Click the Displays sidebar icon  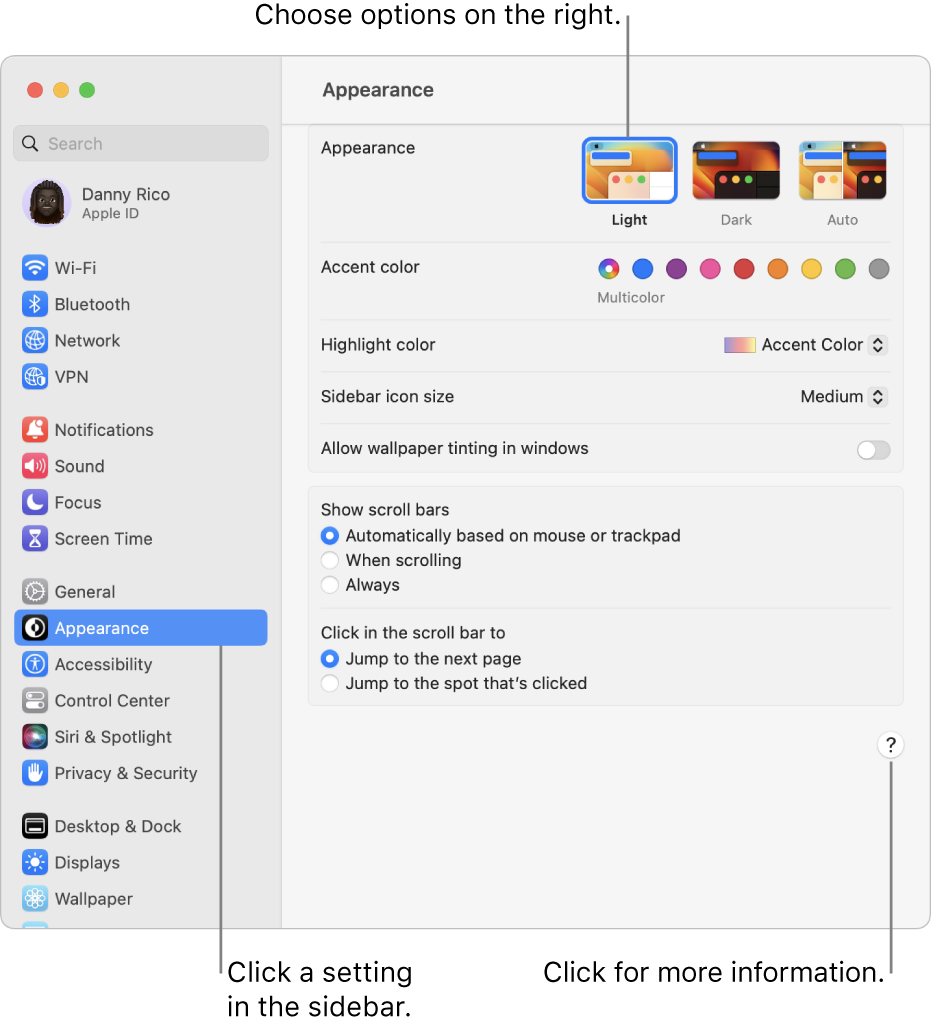(85, 862)
